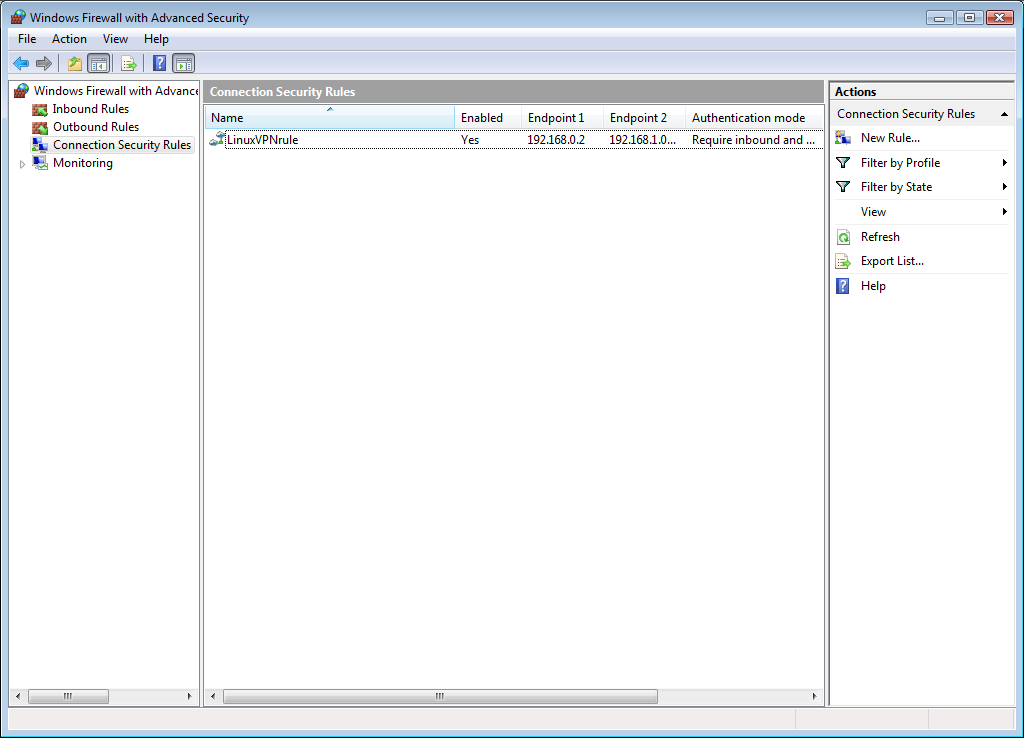Click the Export List icon in Actions pane

coord(843,261)
